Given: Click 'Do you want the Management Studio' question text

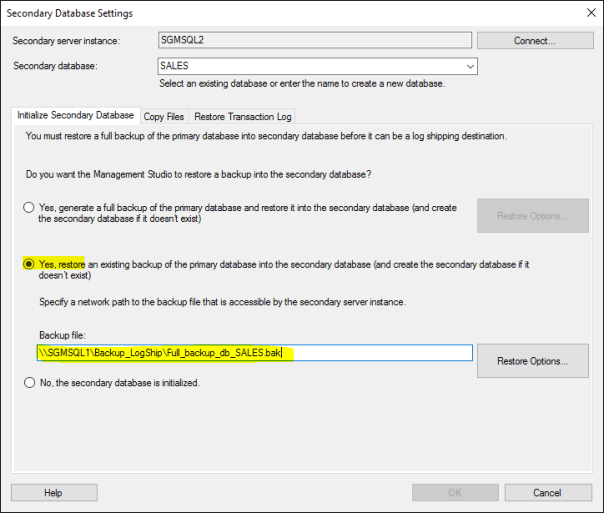Looking at the screenshot, I should pyautogui.click(x=198, y=174).
